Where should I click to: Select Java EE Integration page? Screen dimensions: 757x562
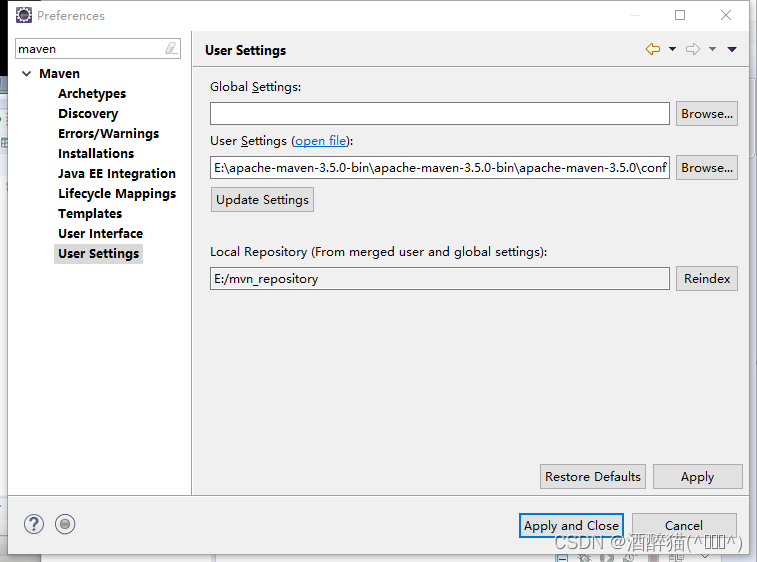tap(117, 174)
